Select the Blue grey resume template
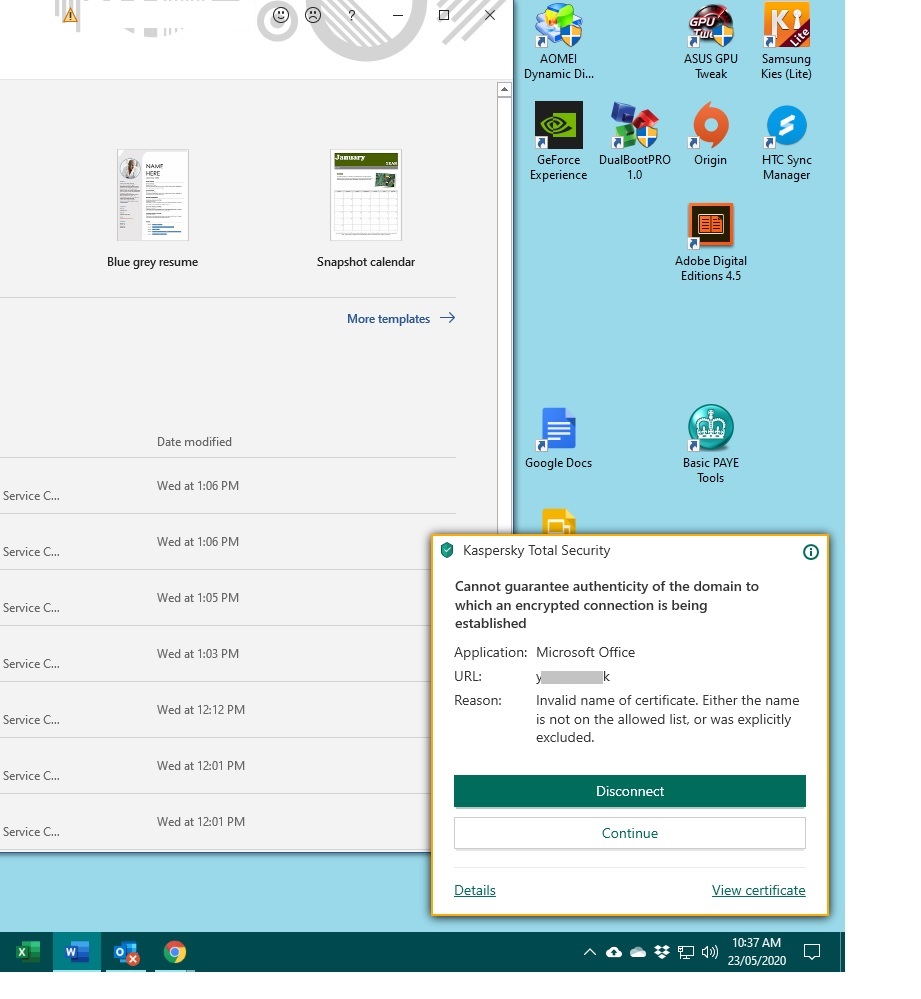The image size is (921, 999). [152, 209]
